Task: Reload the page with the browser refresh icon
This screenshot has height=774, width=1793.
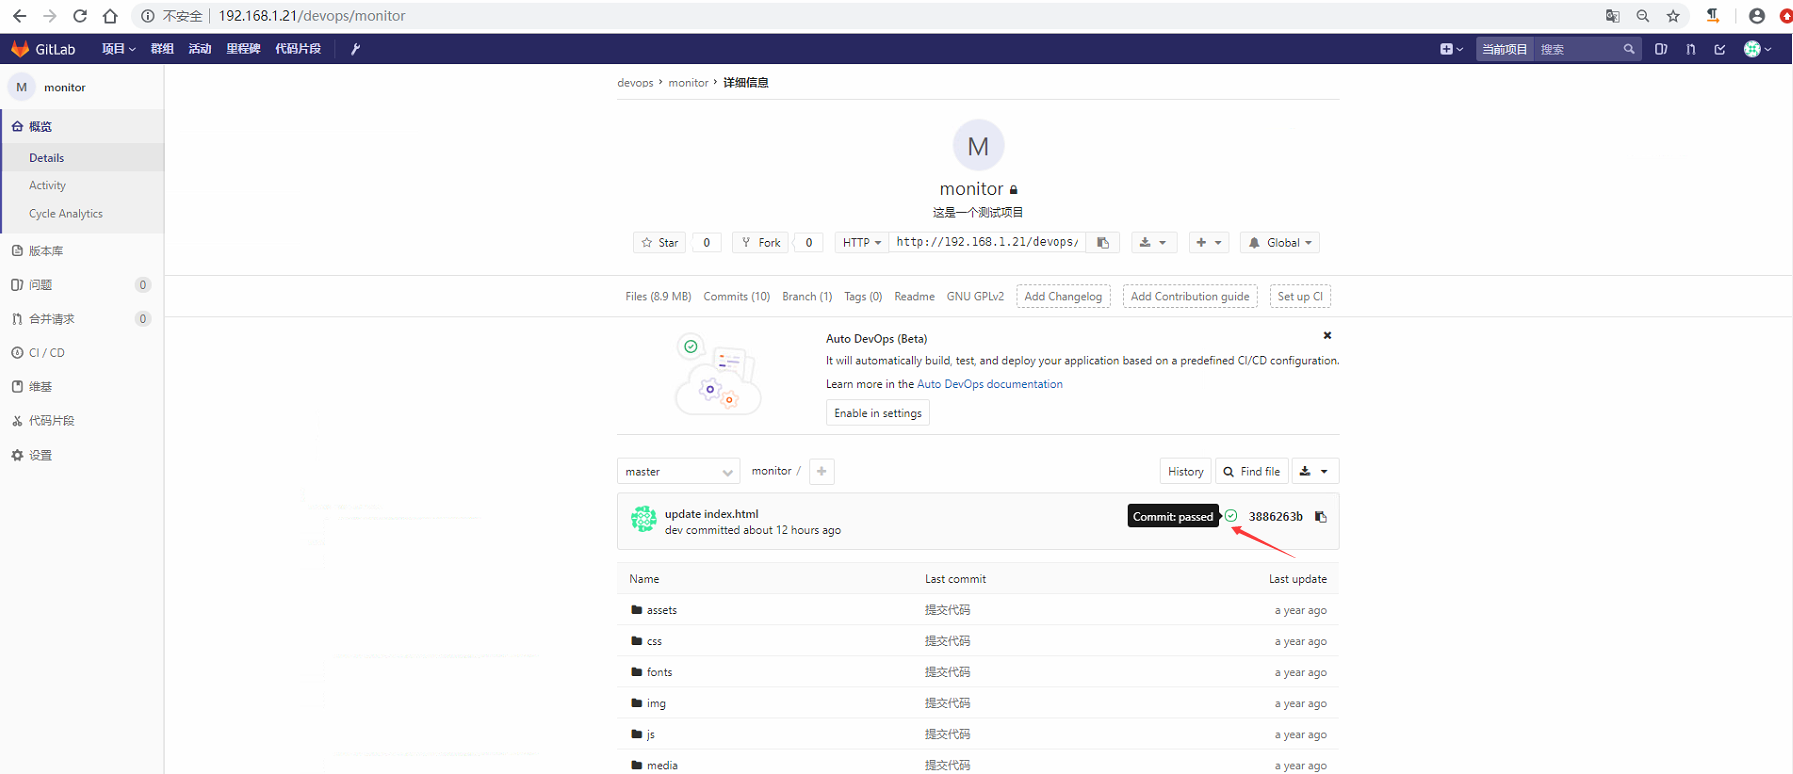Action: [x=80, y=16]
